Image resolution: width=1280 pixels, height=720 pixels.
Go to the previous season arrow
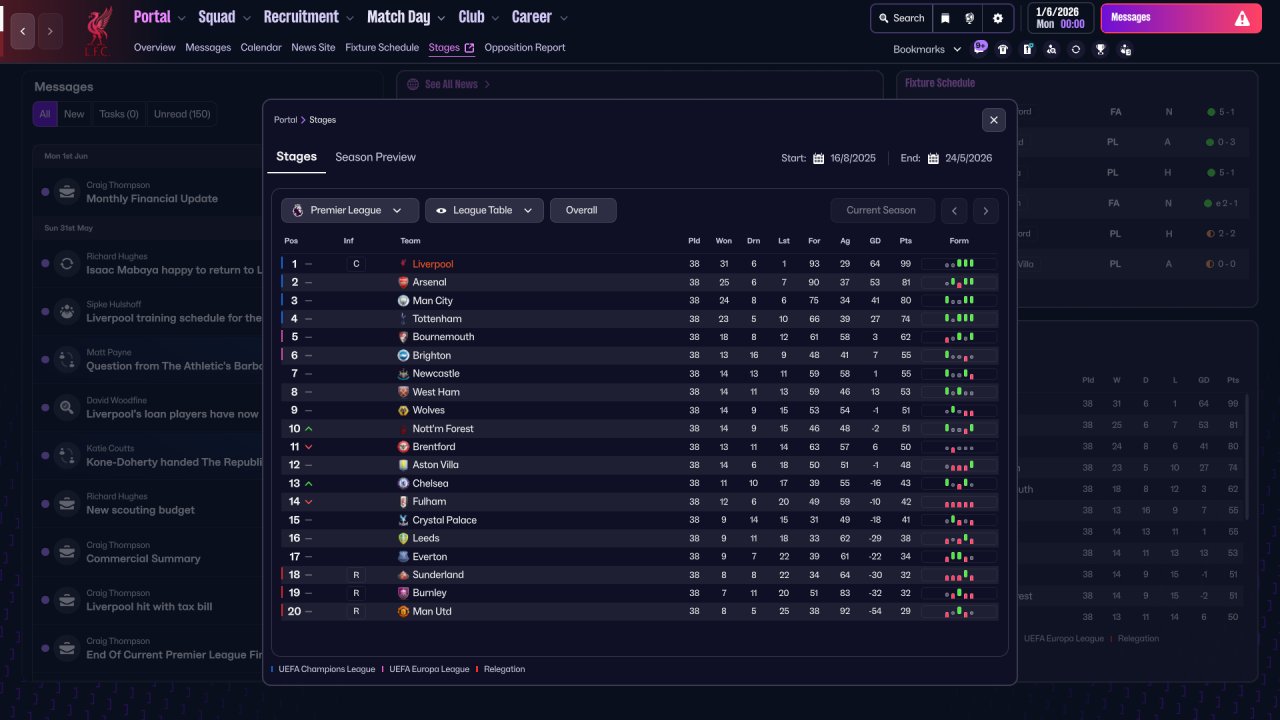(x=955, y=210)
